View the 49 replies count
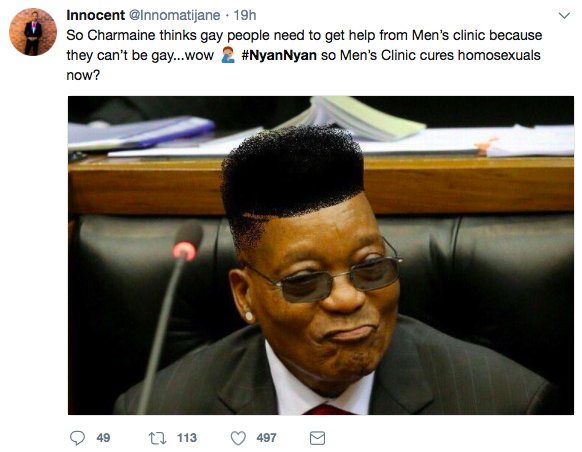Screen dimensions: 582x452 [x=103, y=438]
